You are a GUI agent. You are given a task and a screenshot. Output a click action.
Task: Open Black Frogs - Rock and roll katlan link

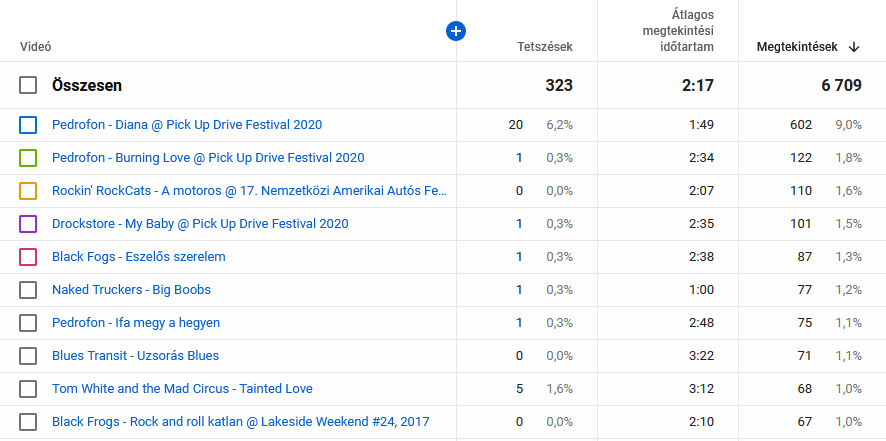tap(240, 422)
